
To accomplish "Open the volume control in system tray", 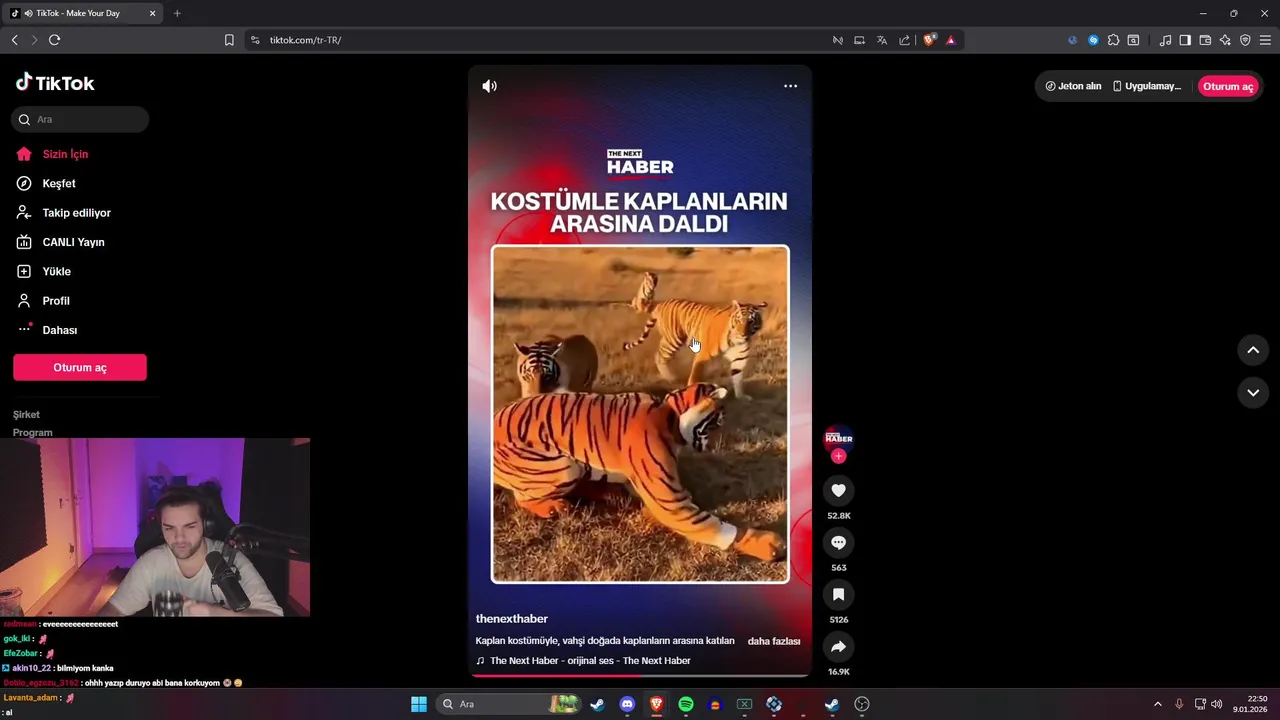I will pyautogui.click(x=1217, y=704).
